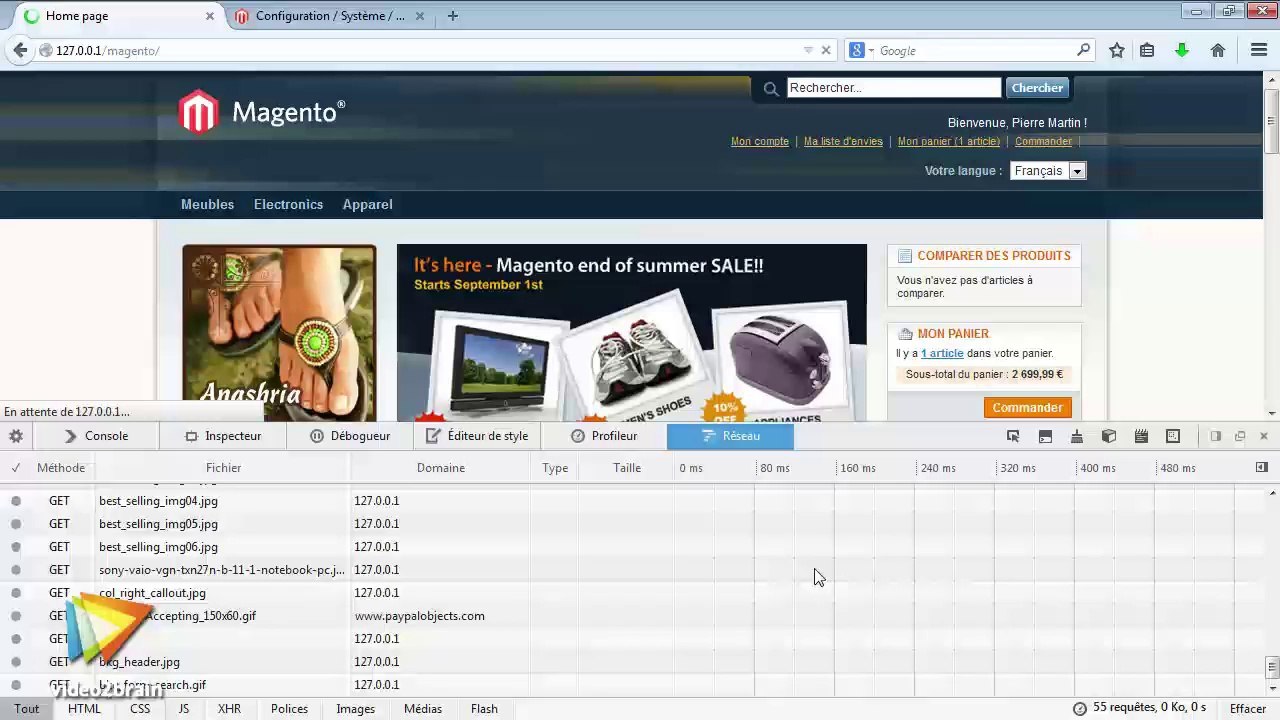The image size is (1280, 720).
Task: Click in the Rechercher search field
Action: [x=894, y=88]
